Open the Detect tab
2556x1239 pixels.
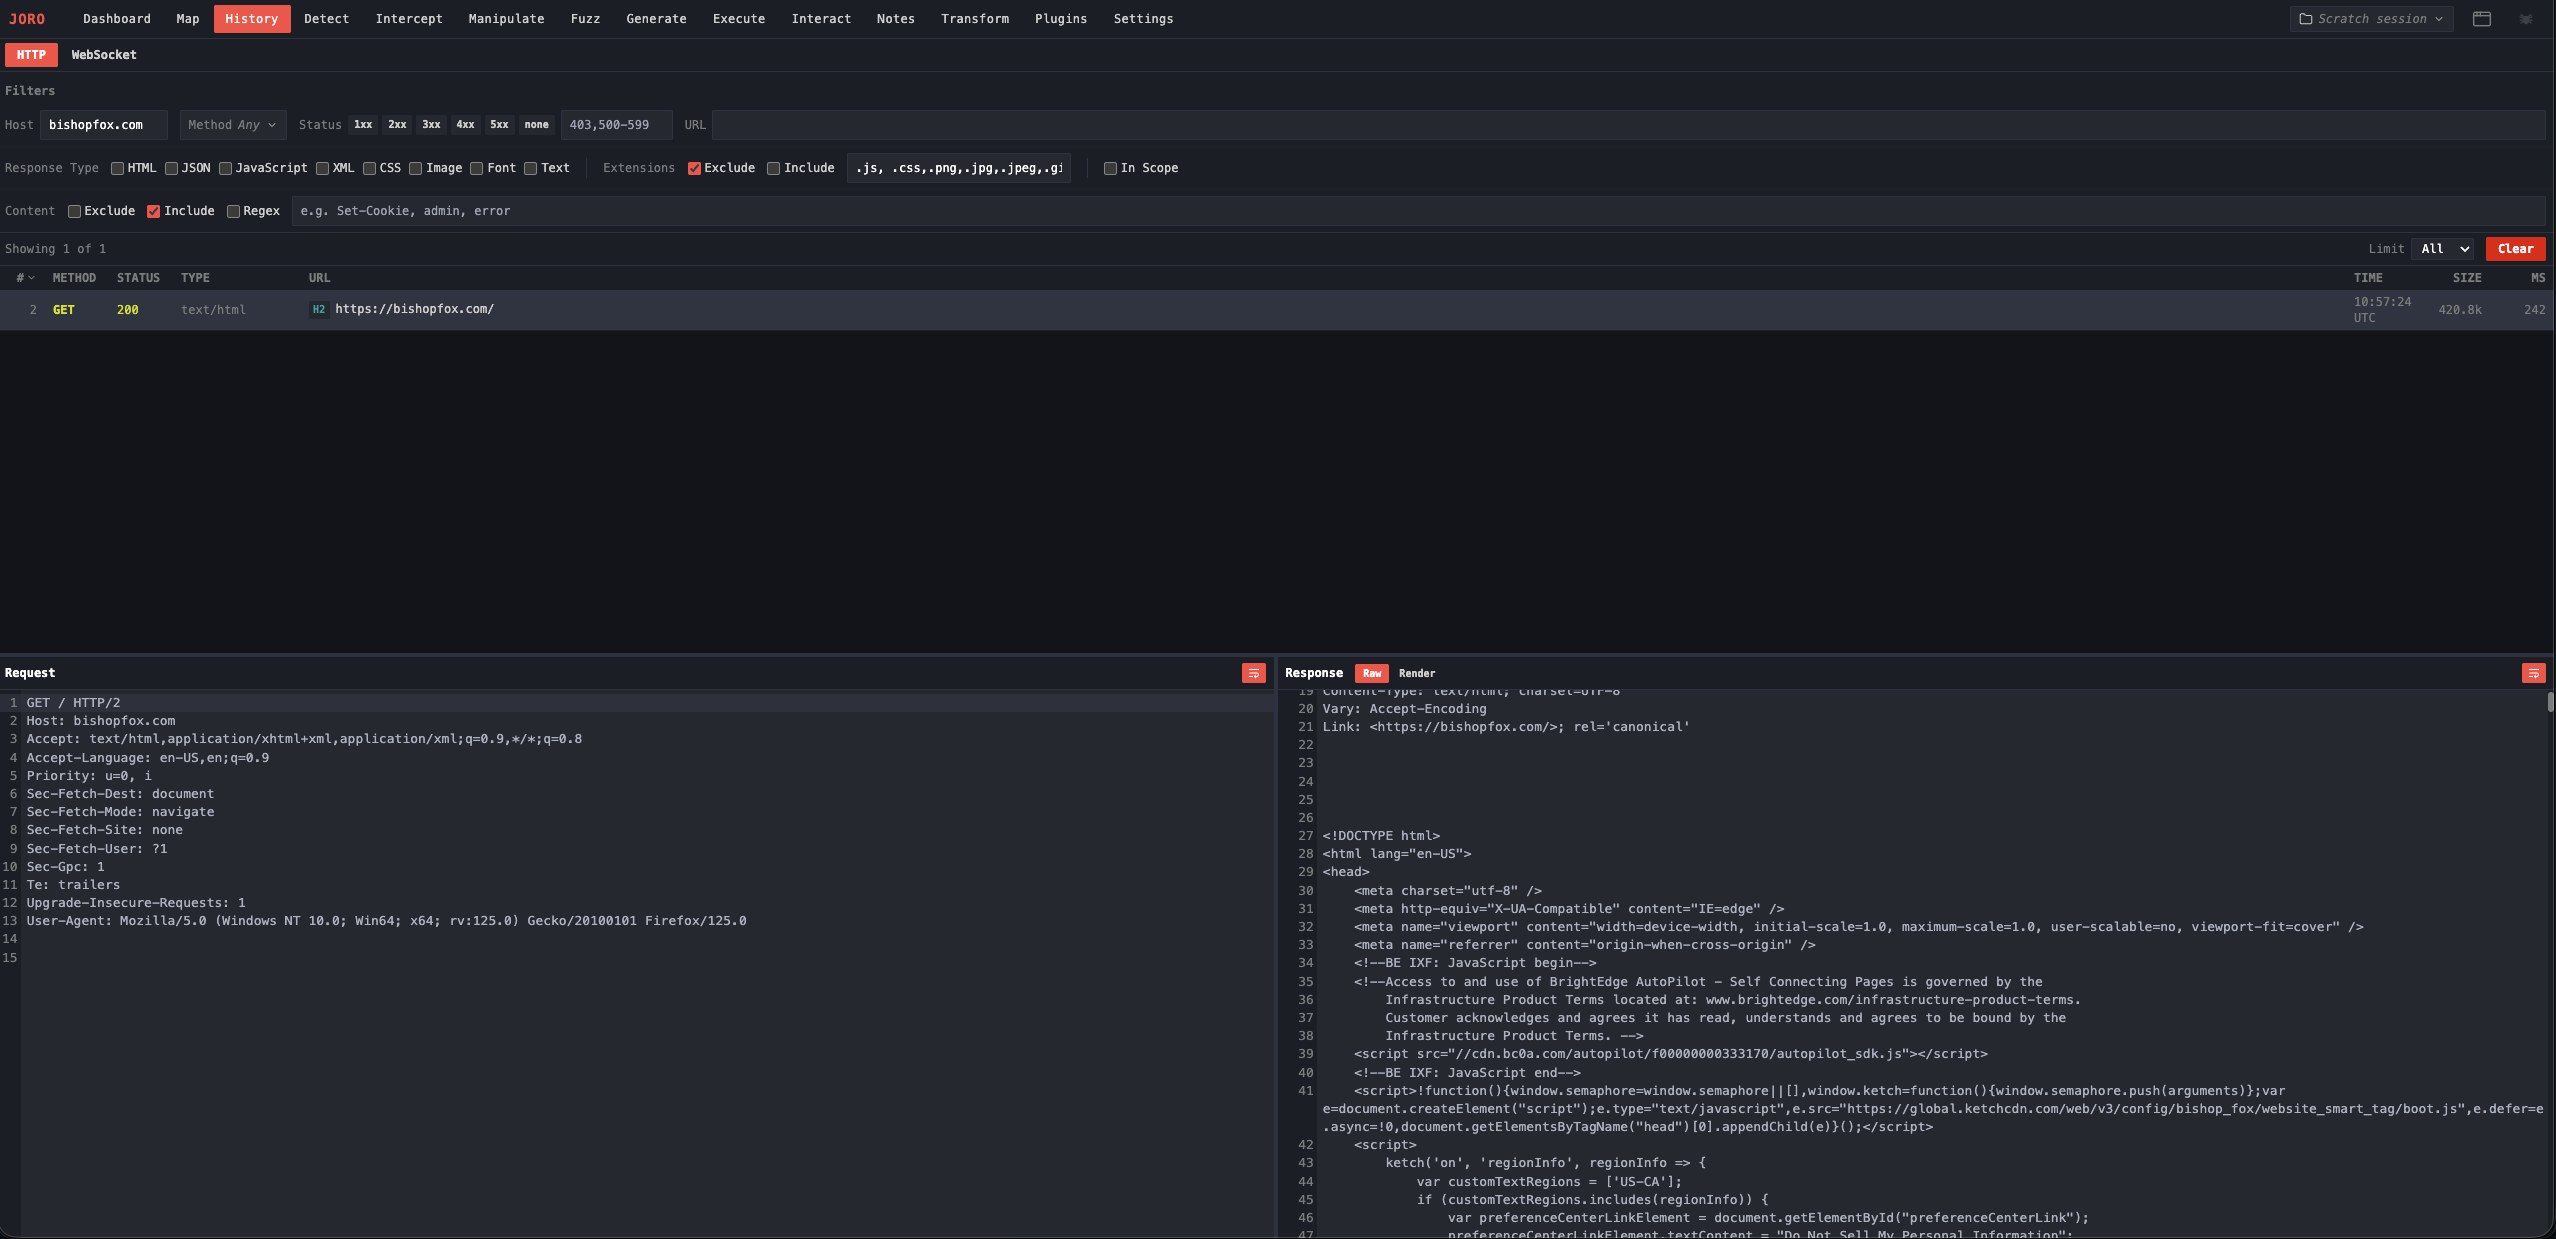[x=327, y=19]
